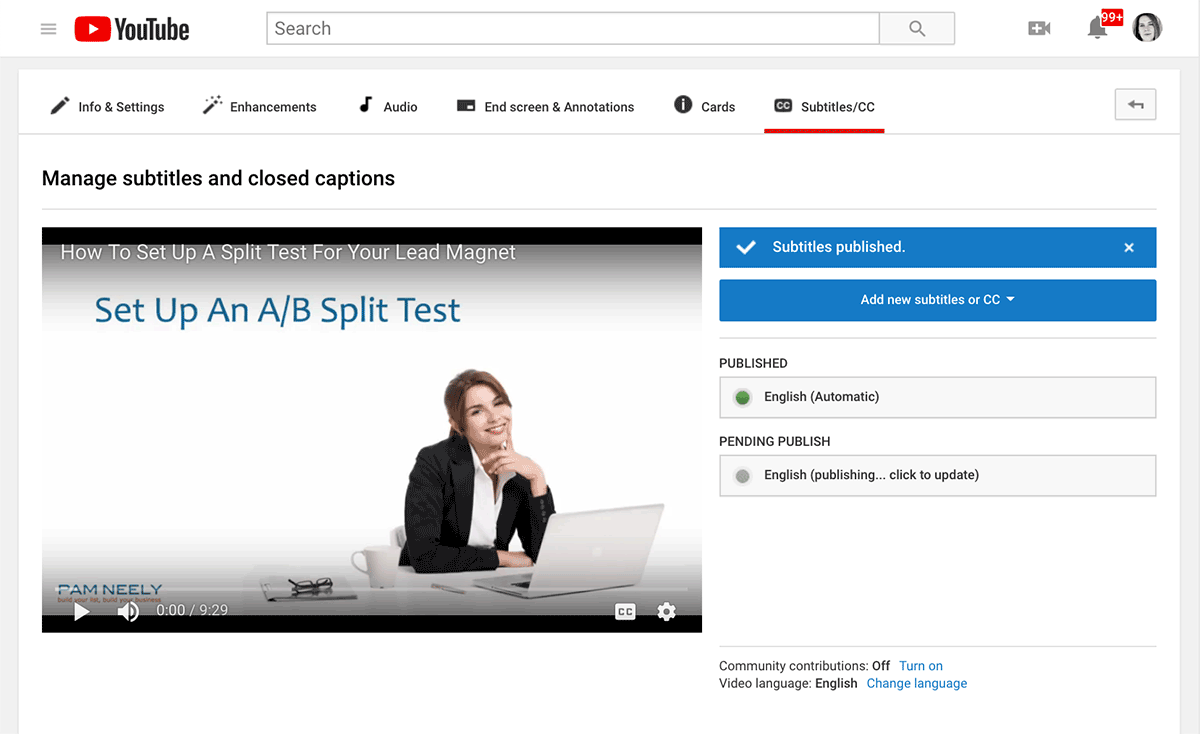This screenshot has height=734, width=1200.
Task: Click the YouTube home logo
Action: [132, 29]
